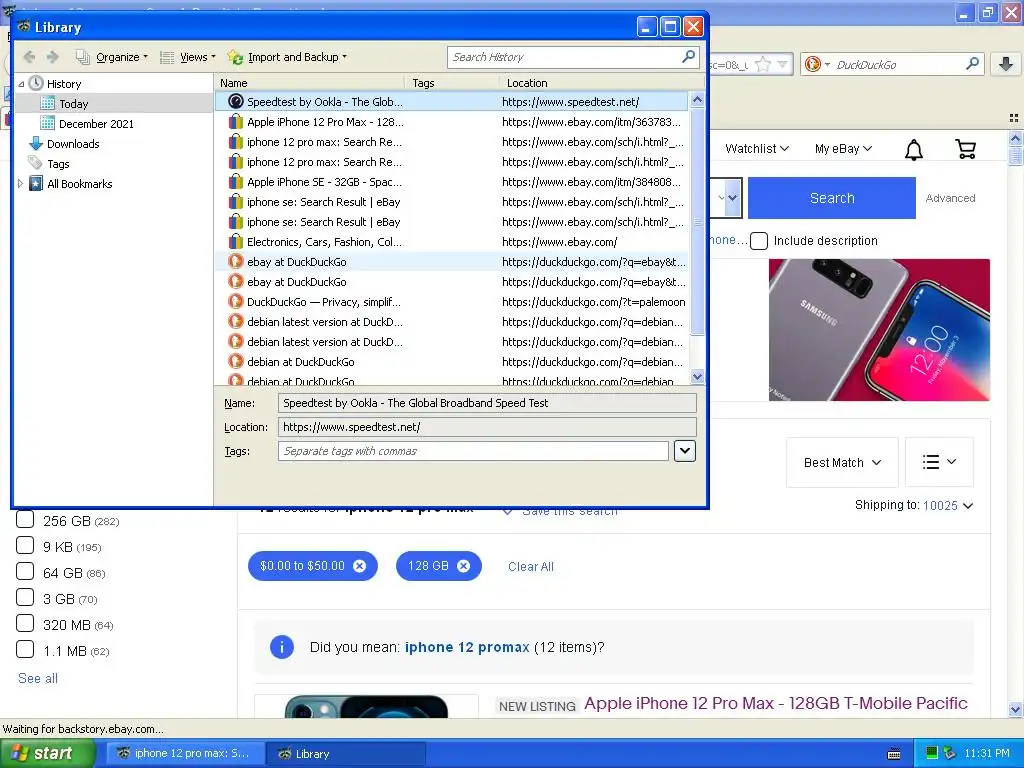Click the blue eBay Search button
Viewport: 1024px width, 768px height.
click(831, 198)
